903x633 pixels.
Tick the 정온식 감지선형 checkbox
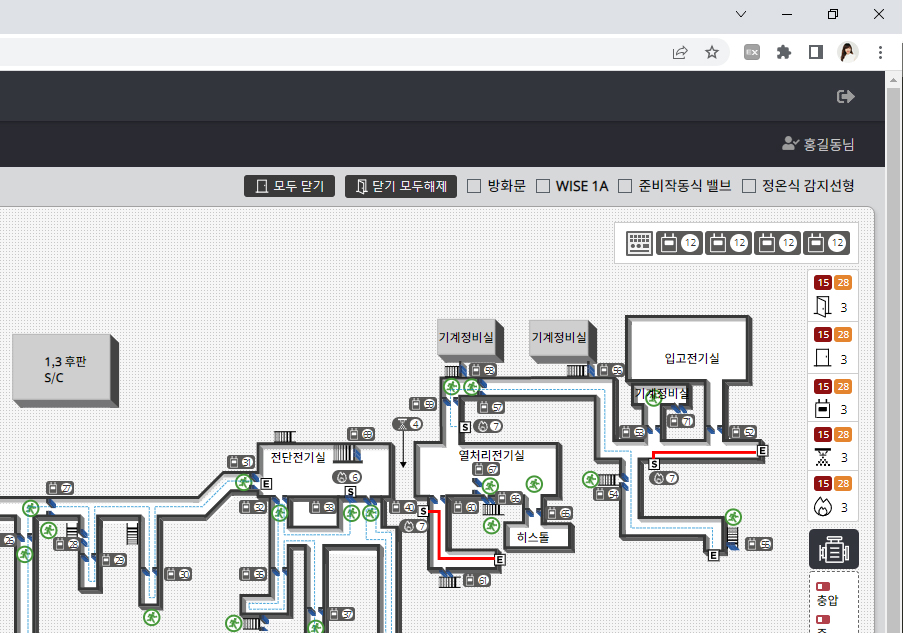pos(748,186)
